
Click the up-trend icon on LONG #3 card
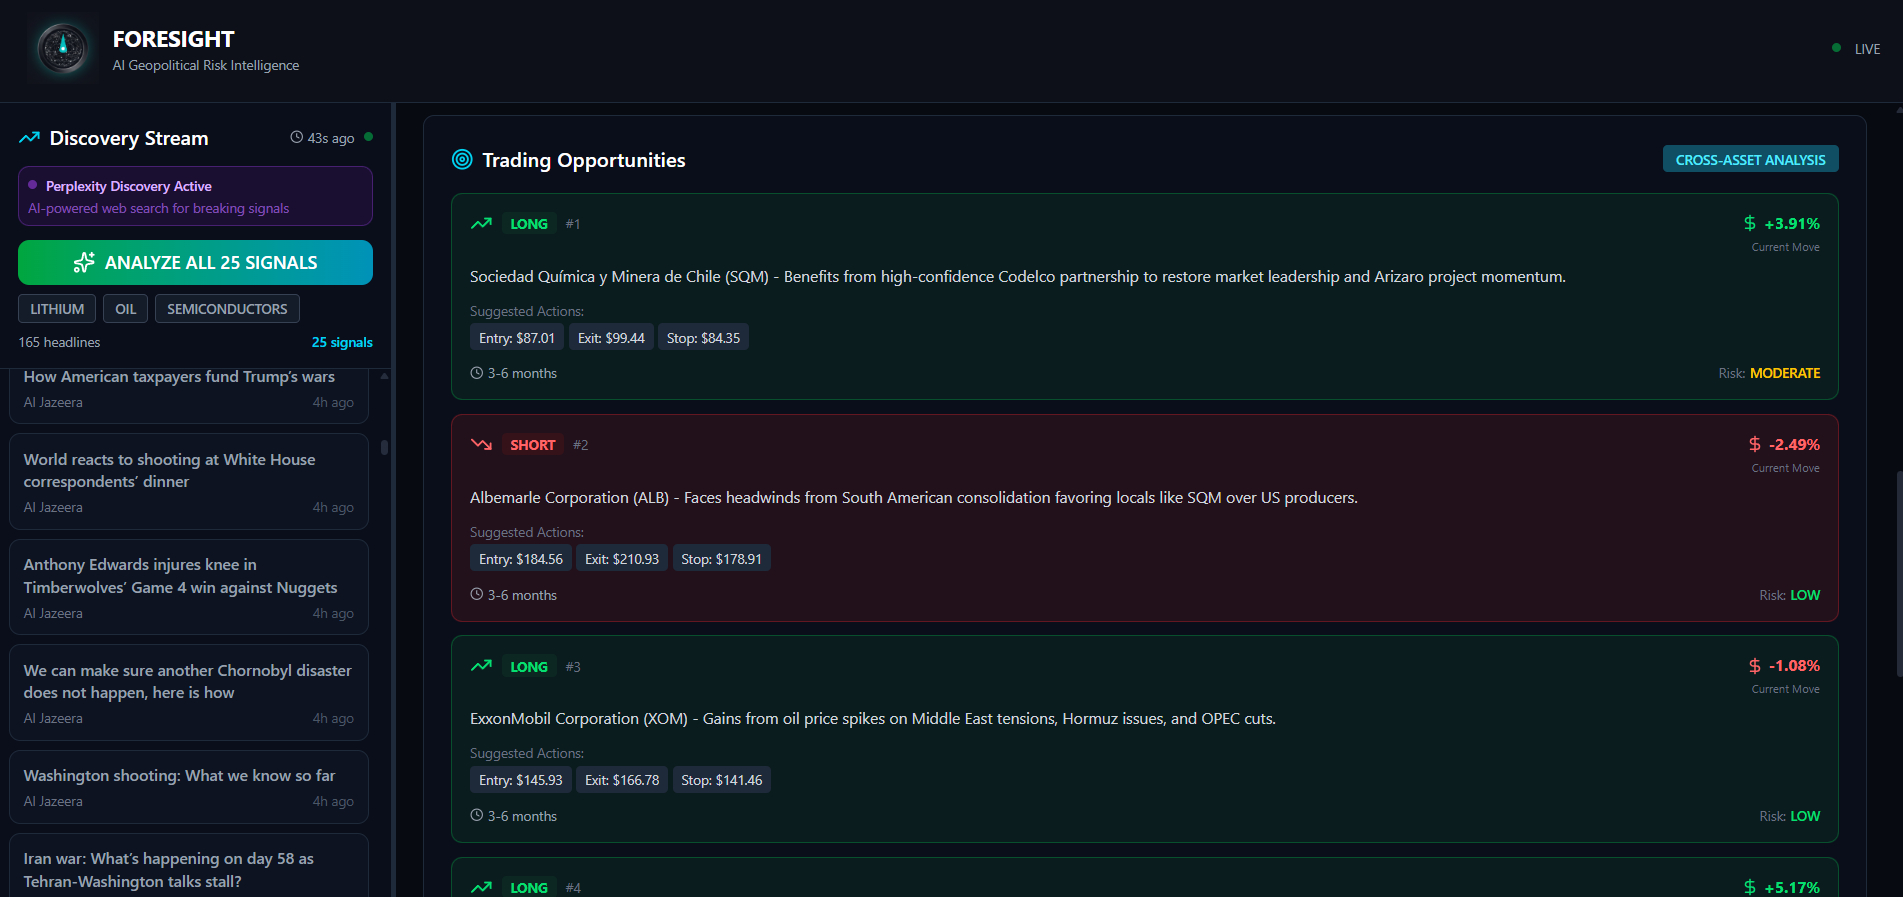click(481, 665)
